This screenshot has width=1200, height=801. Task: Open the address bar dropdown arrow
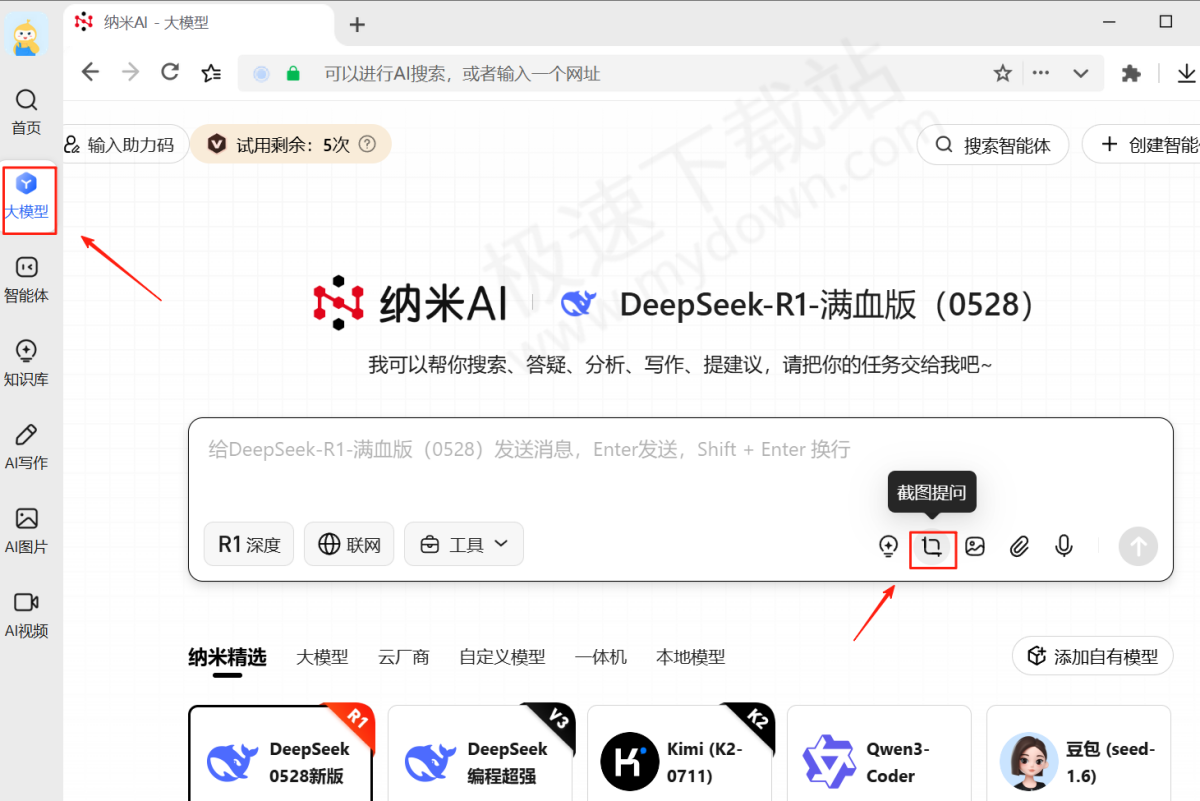[1080, 72]
